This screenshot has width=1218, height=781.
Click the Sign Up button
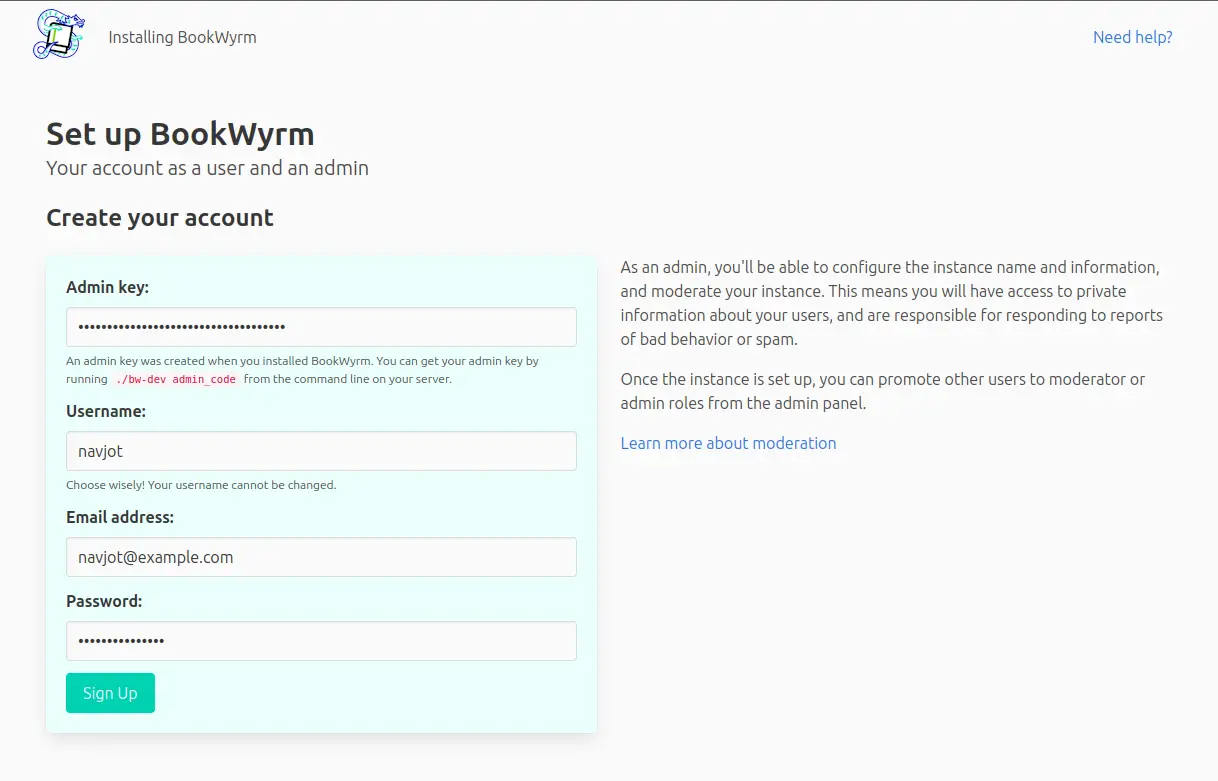[110, 692]
